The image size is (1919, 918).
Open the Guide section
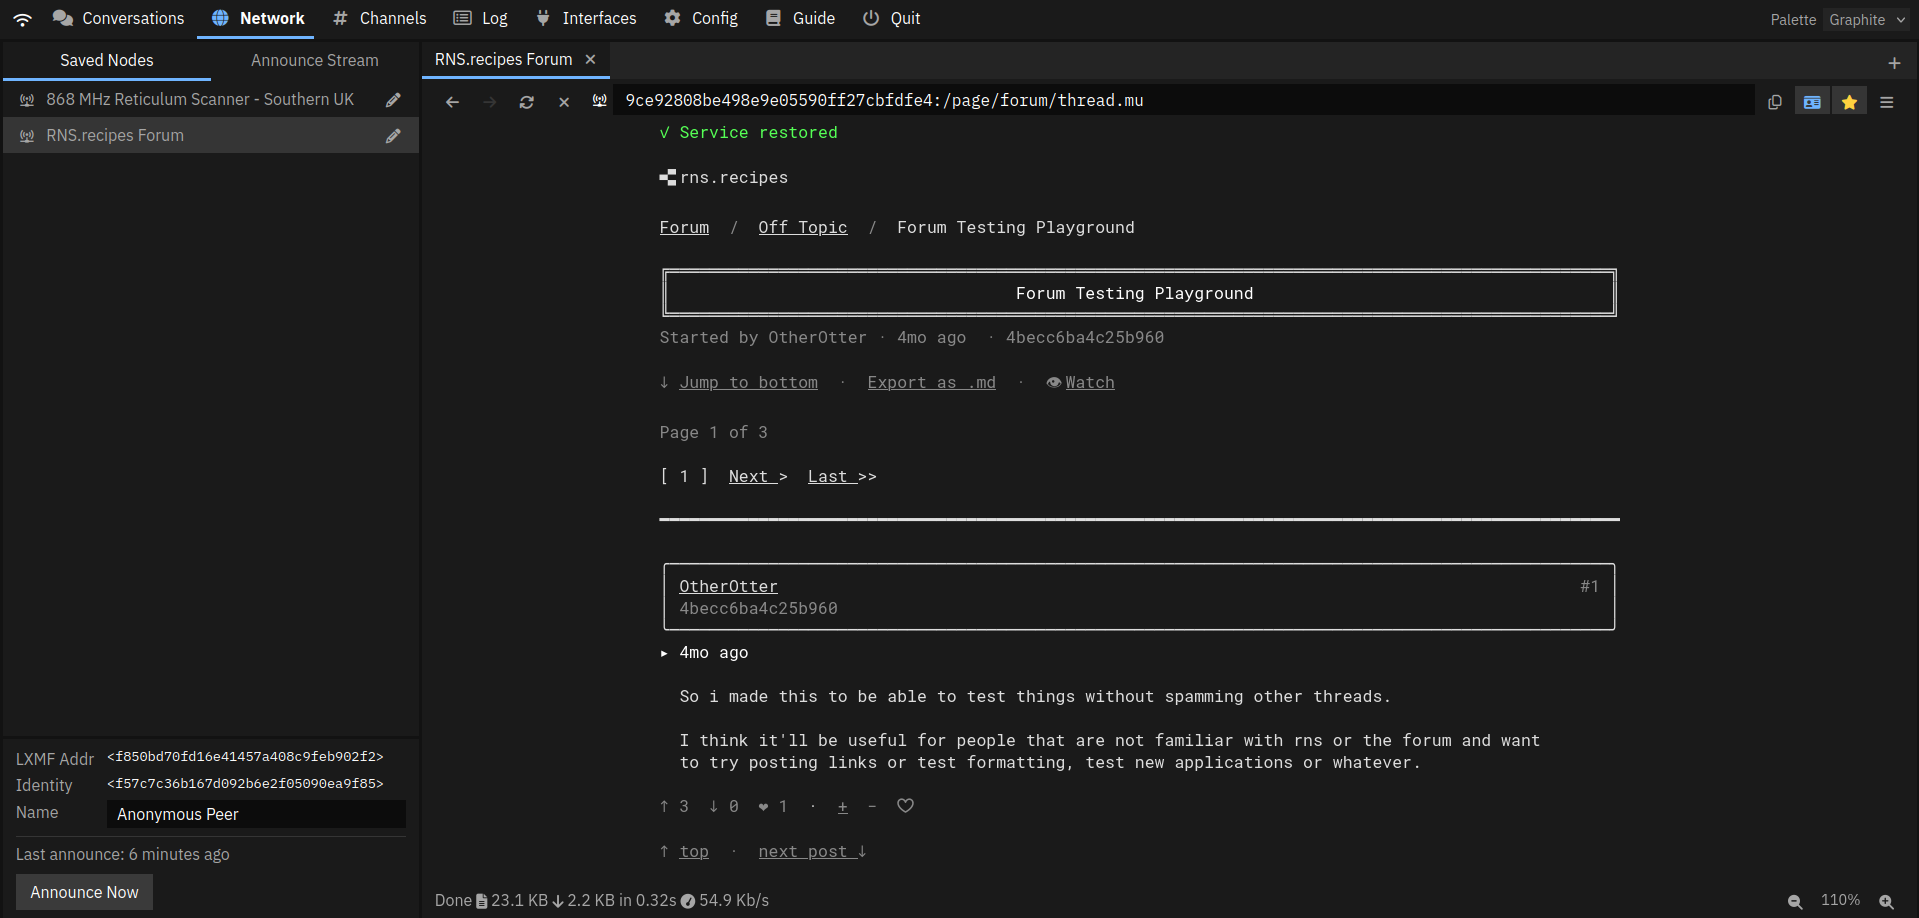800,19
